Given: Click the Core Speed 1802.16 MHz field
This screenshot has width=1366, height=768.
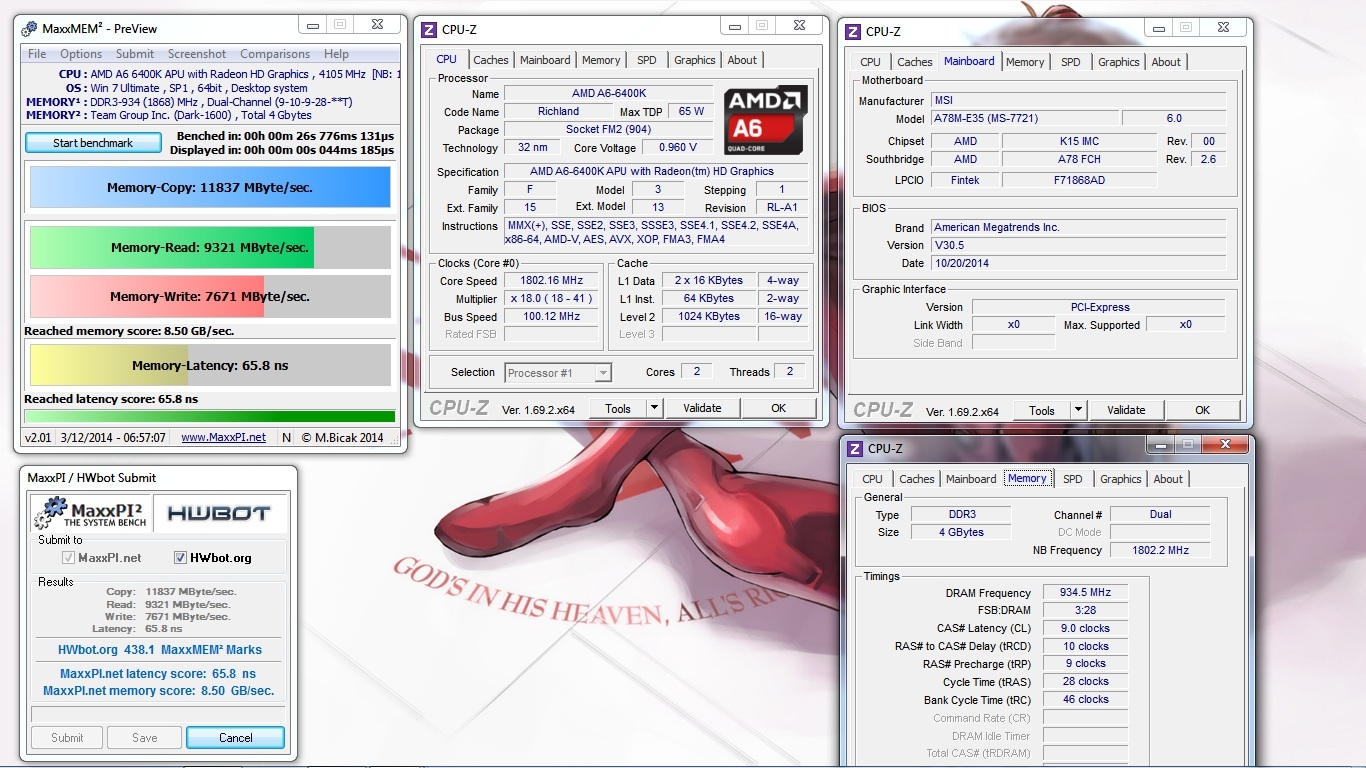Looking at the screenshot, I should click(x=551, y=281).
